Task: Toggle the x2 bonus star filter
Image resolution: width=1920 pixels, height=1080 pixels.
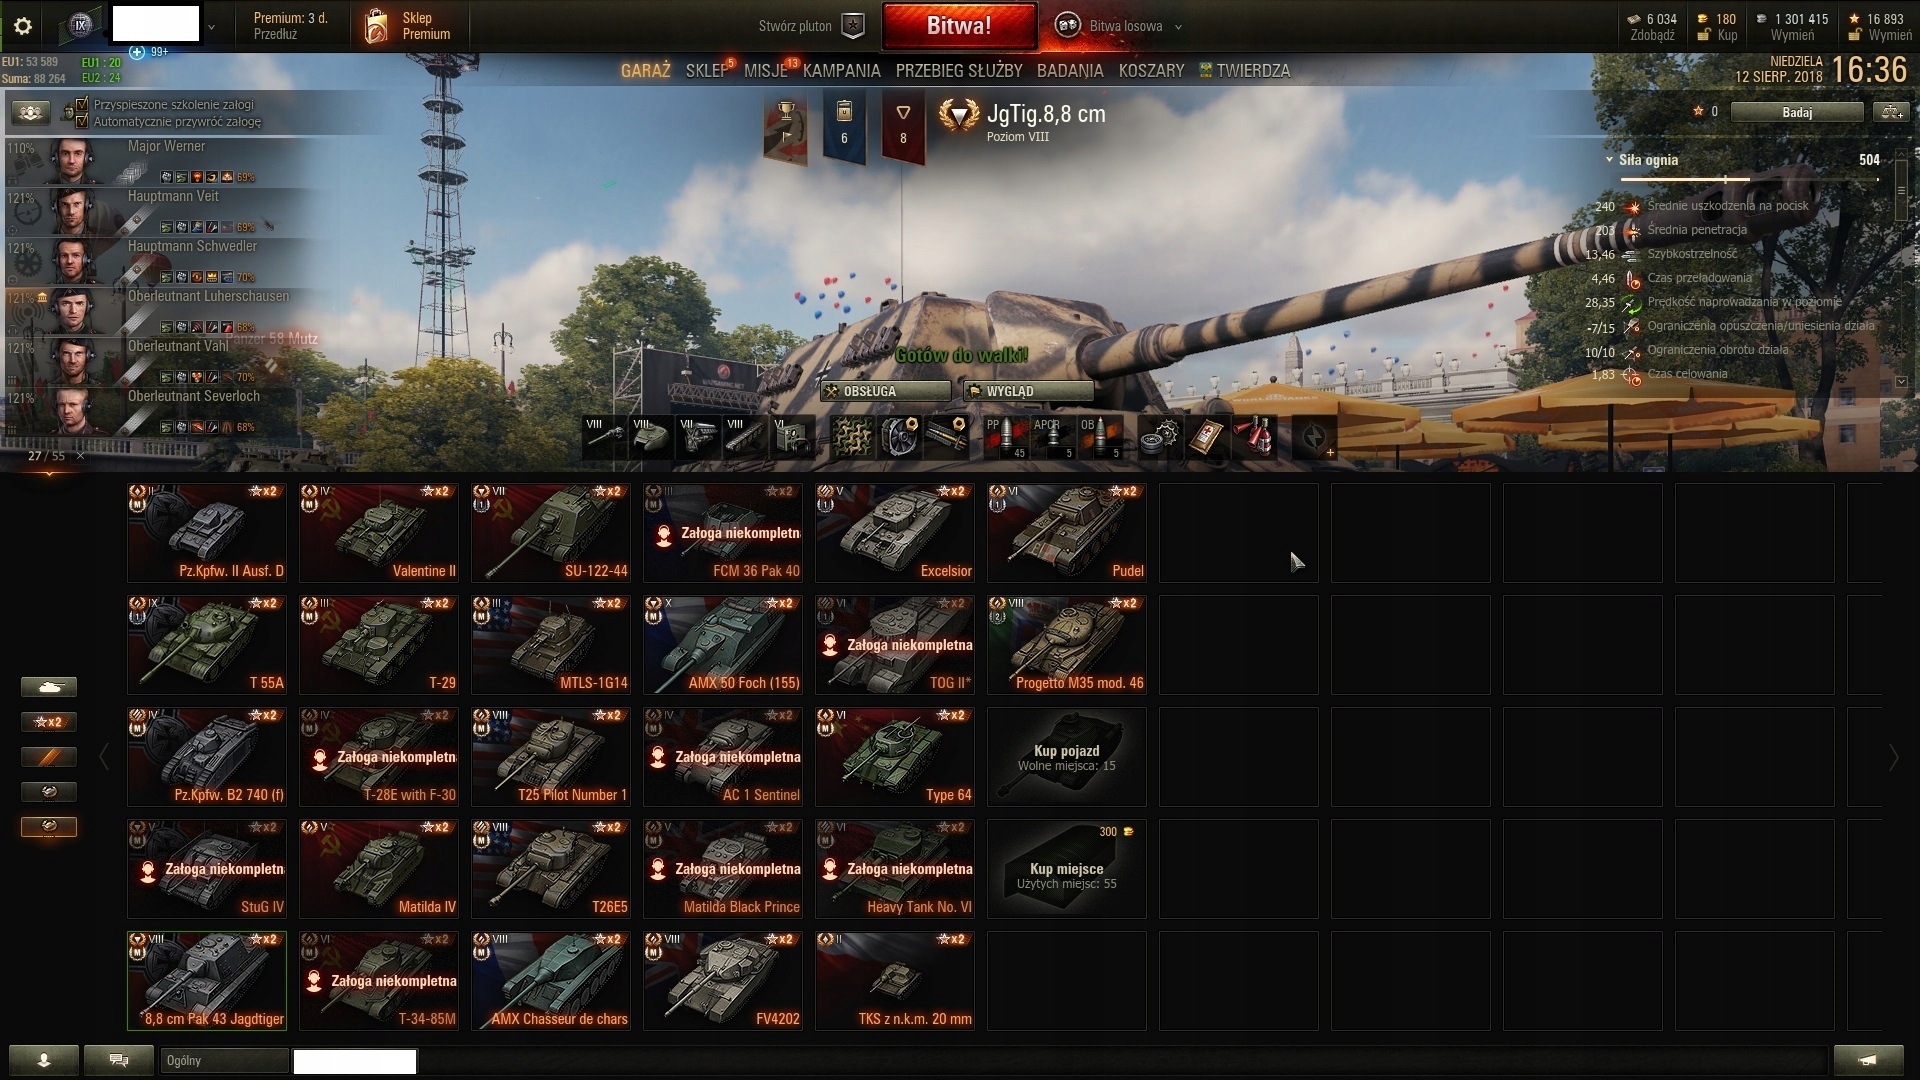Action: coord(49,722)
